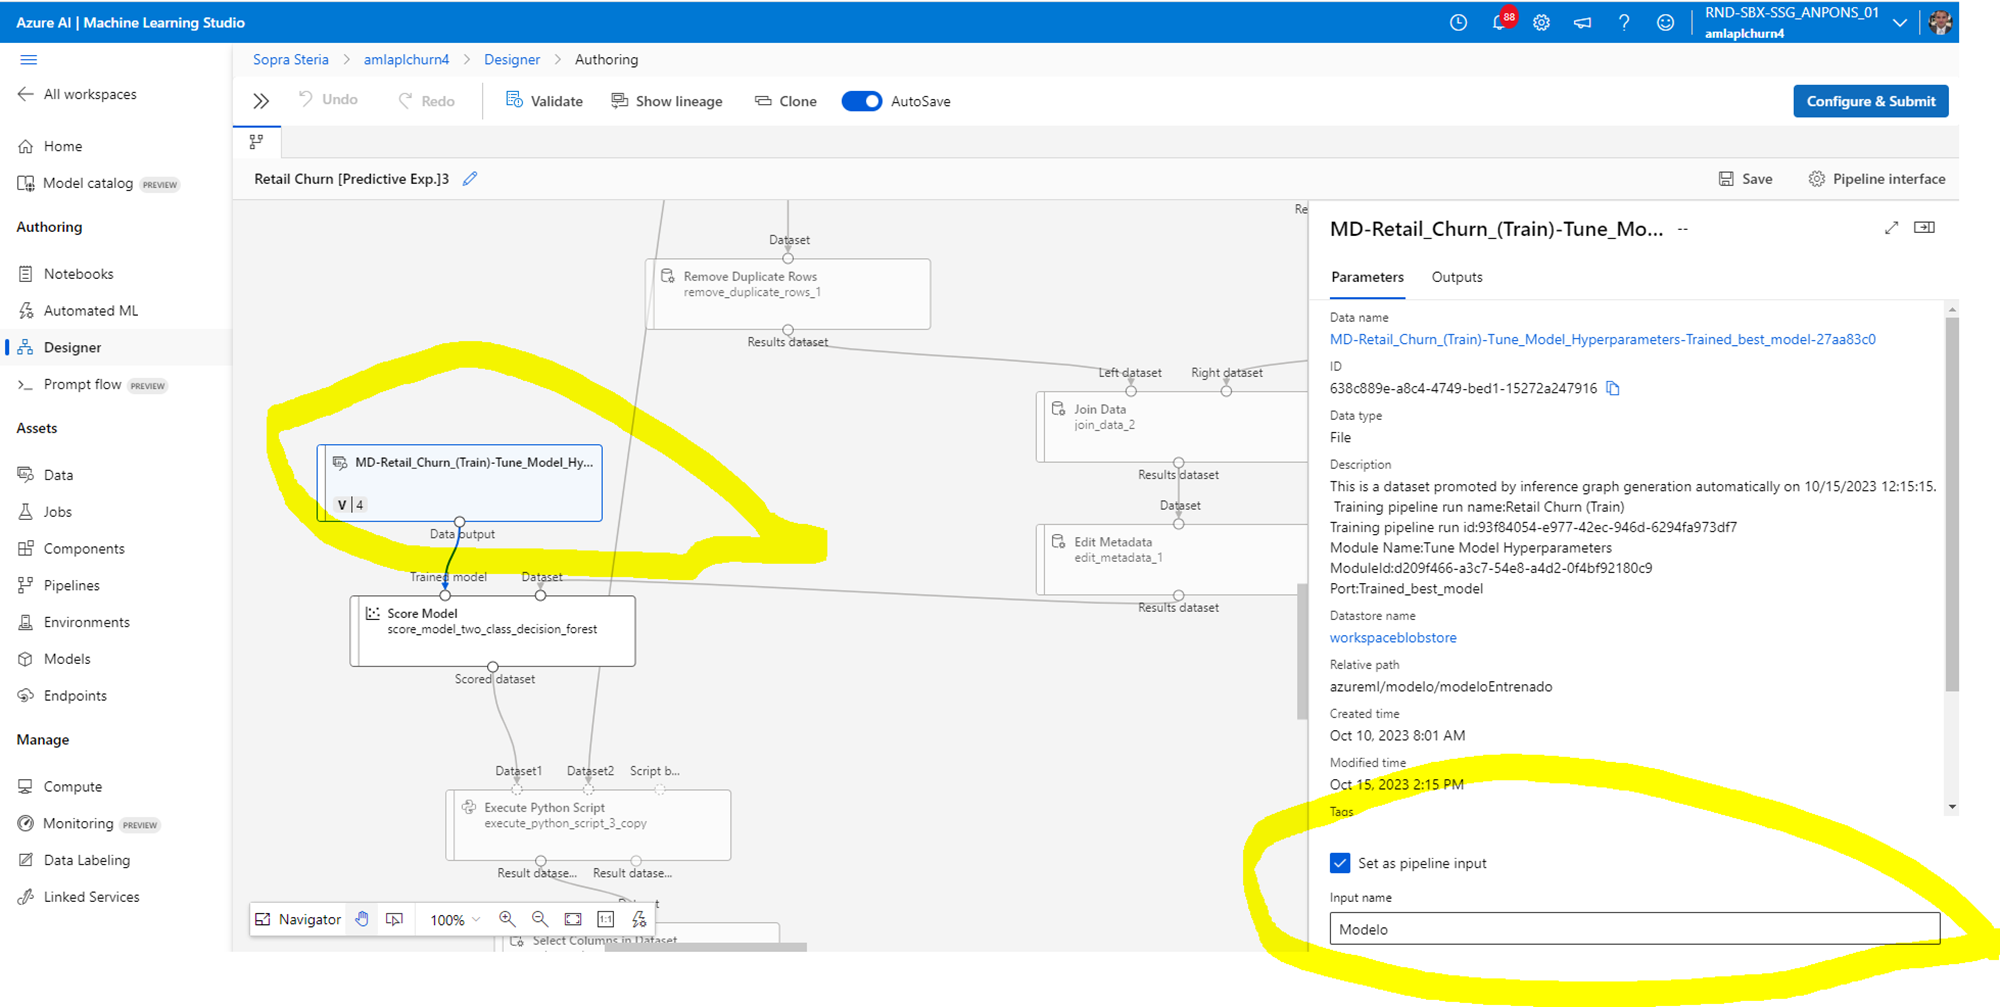The width and height of the screenshot is (2000, 1007).
Task: Save the pipeline draft
Action: pyautogui.click(x=1745, y=179)
